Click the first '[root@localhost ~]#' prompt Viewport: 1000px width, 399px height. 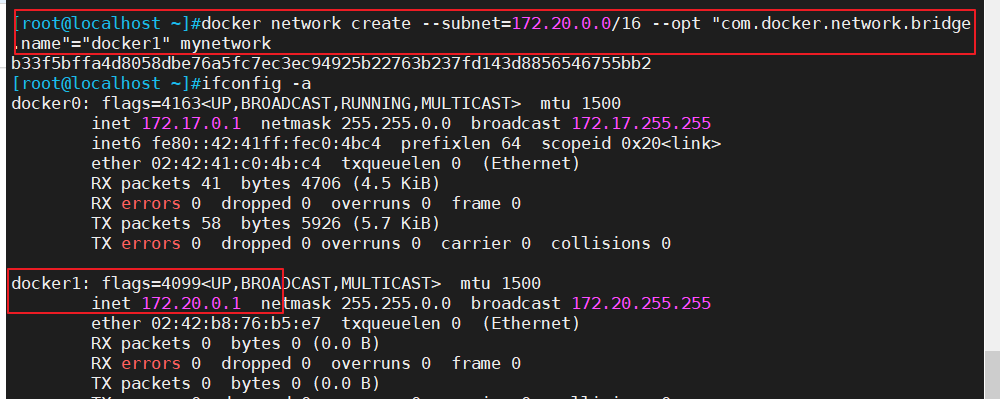pyautogui.click(x=107, y=24)
